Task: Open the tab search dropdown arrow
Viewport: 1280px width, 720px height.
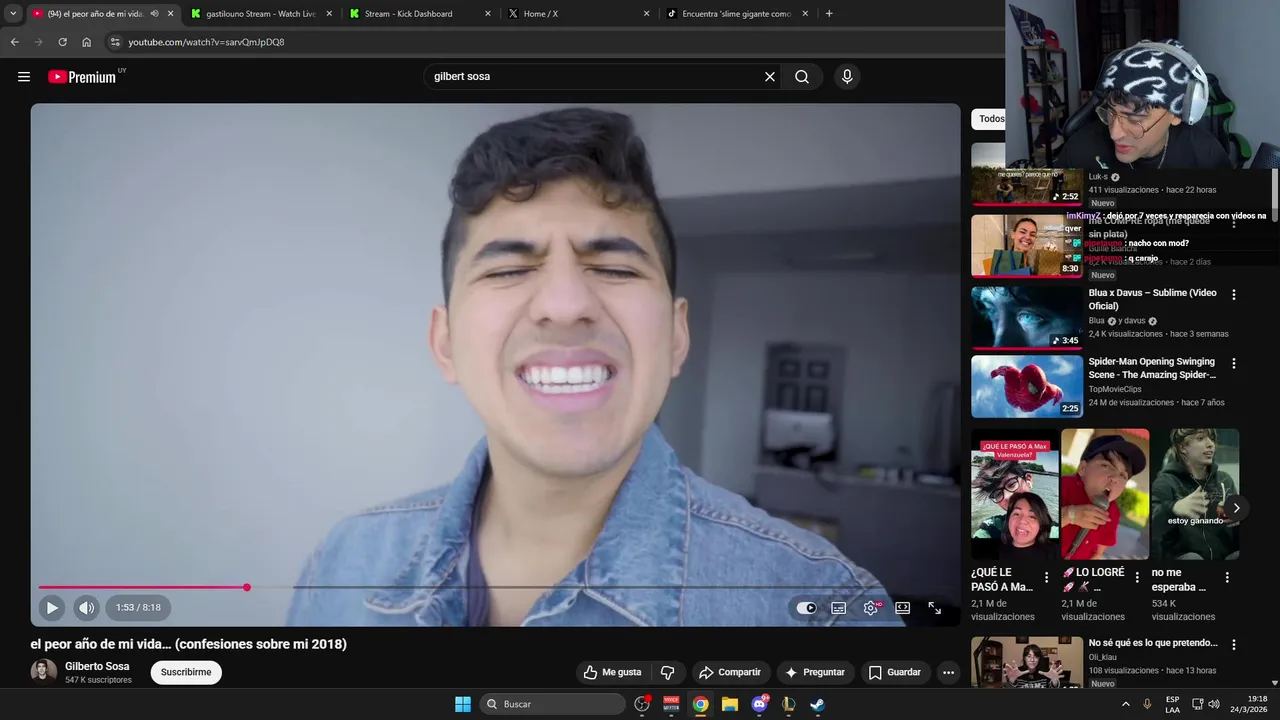Action: [13, 14]
